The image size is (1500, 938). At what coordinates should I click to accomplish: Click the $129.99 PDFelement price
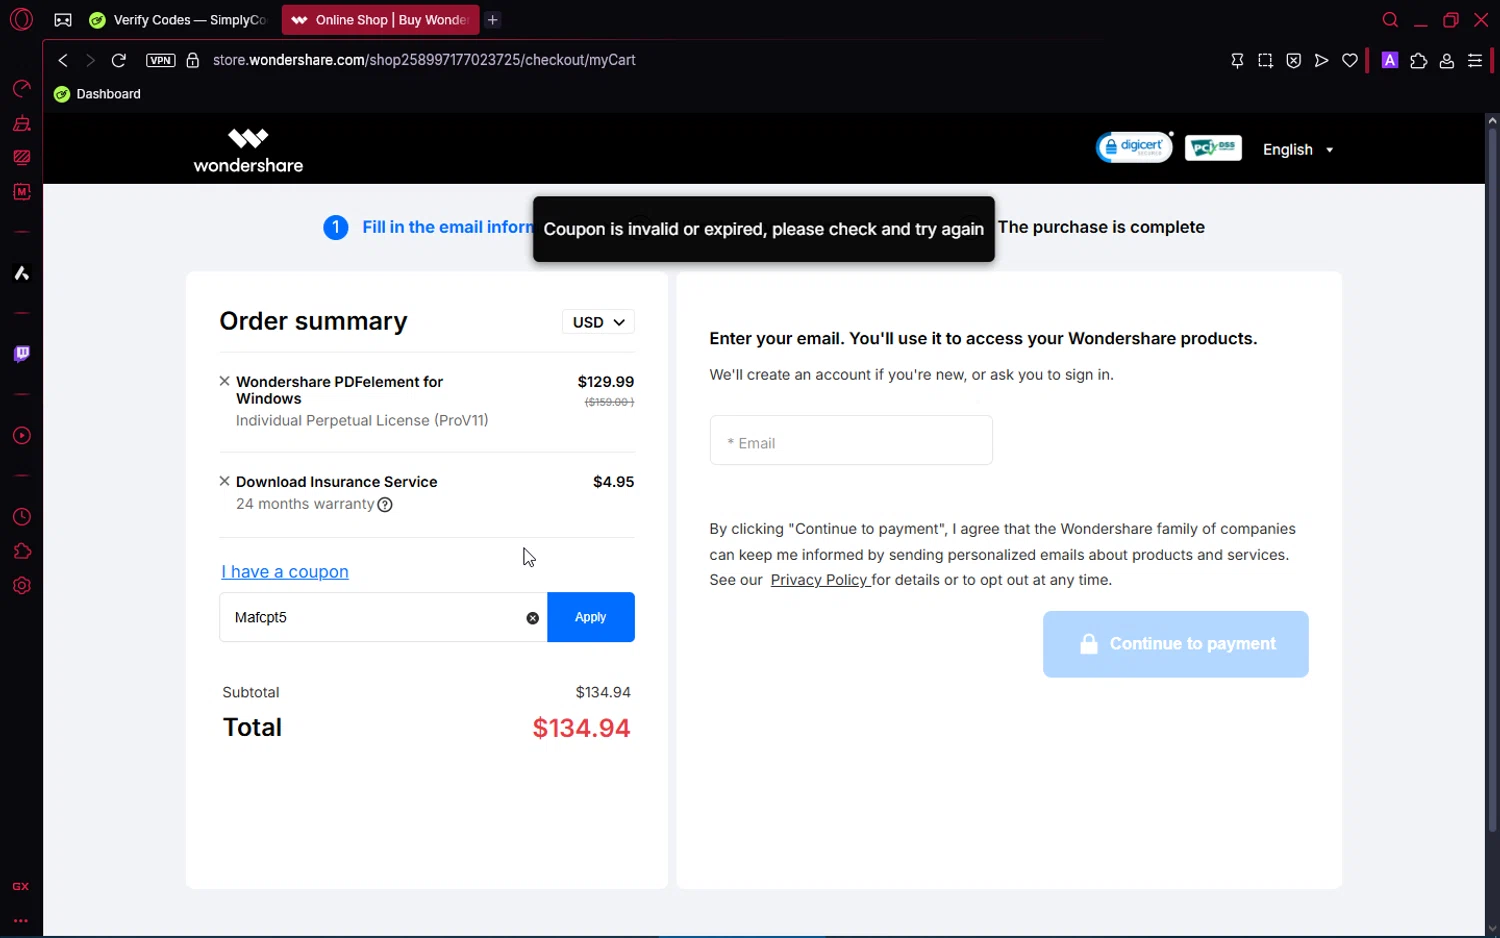[x=606, y=382]
